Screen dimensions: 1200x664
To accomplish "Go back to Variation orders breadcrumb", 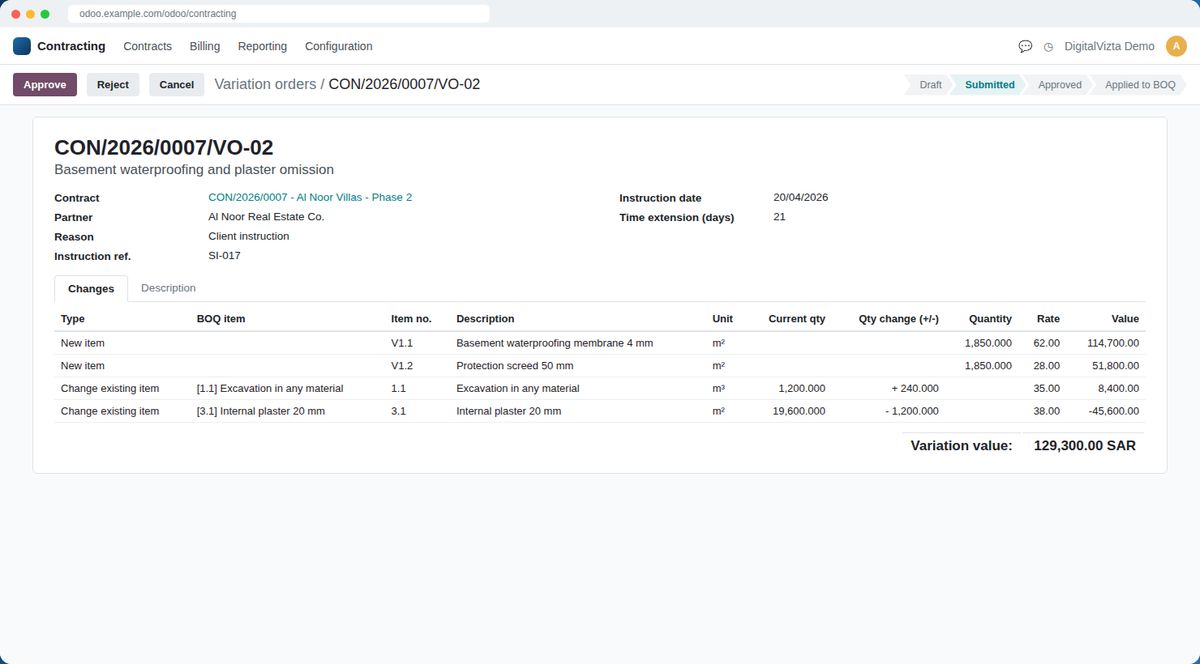I will pyautogui.click(x=265, y=84).
